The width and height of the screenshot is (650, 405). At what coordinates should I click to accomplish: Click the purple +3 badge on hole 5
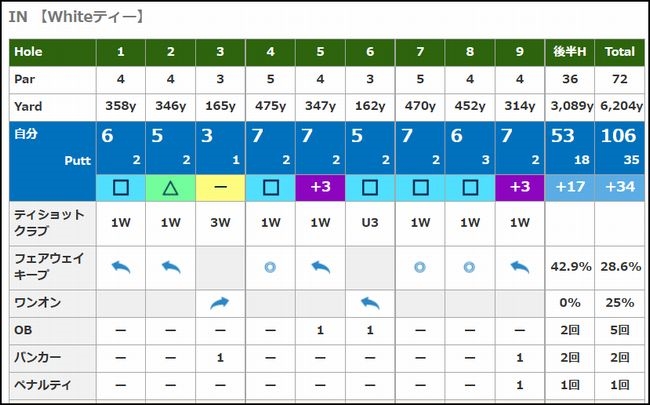pos(321,186)
